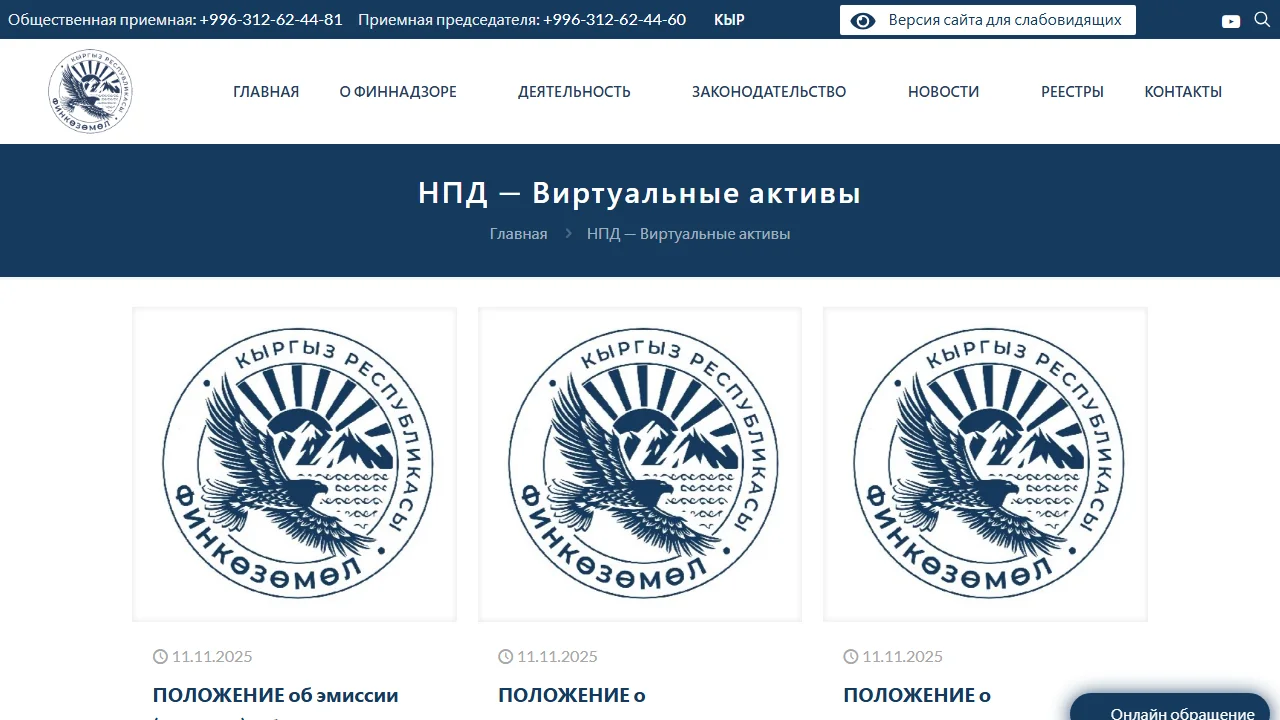1280x720 pixels.
Task: Click the eye icon for accessibility version
Action: (x=863, y=20)
